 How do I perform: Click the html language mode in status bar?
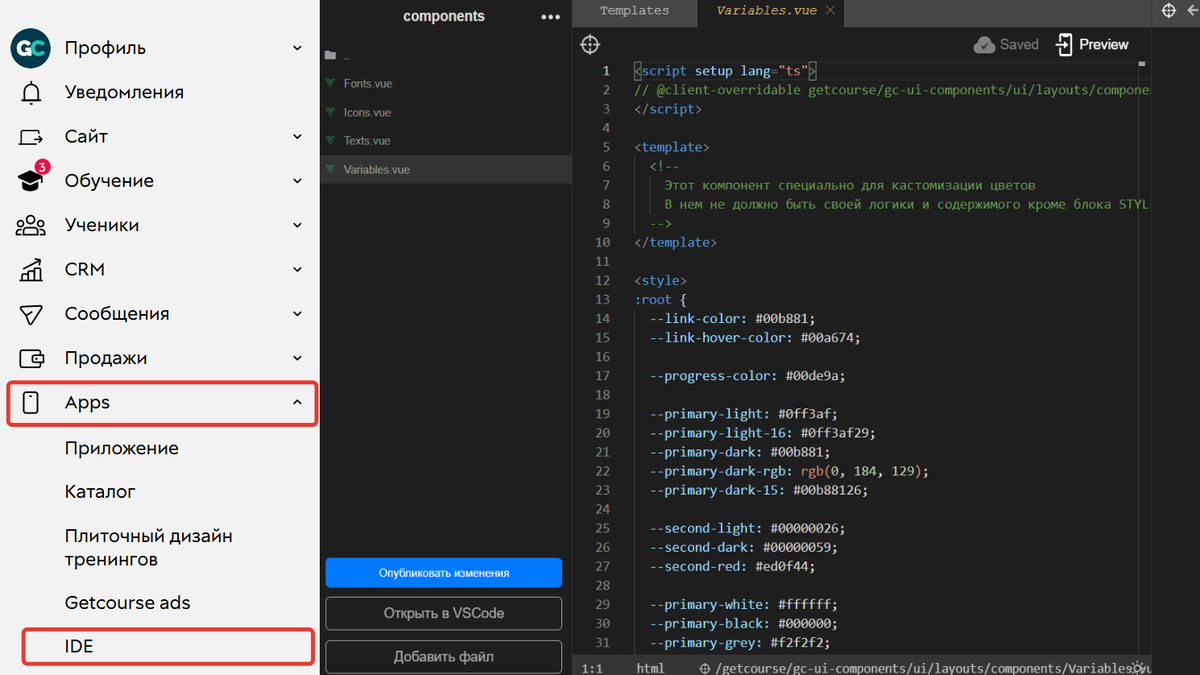[x=650, y=668]
